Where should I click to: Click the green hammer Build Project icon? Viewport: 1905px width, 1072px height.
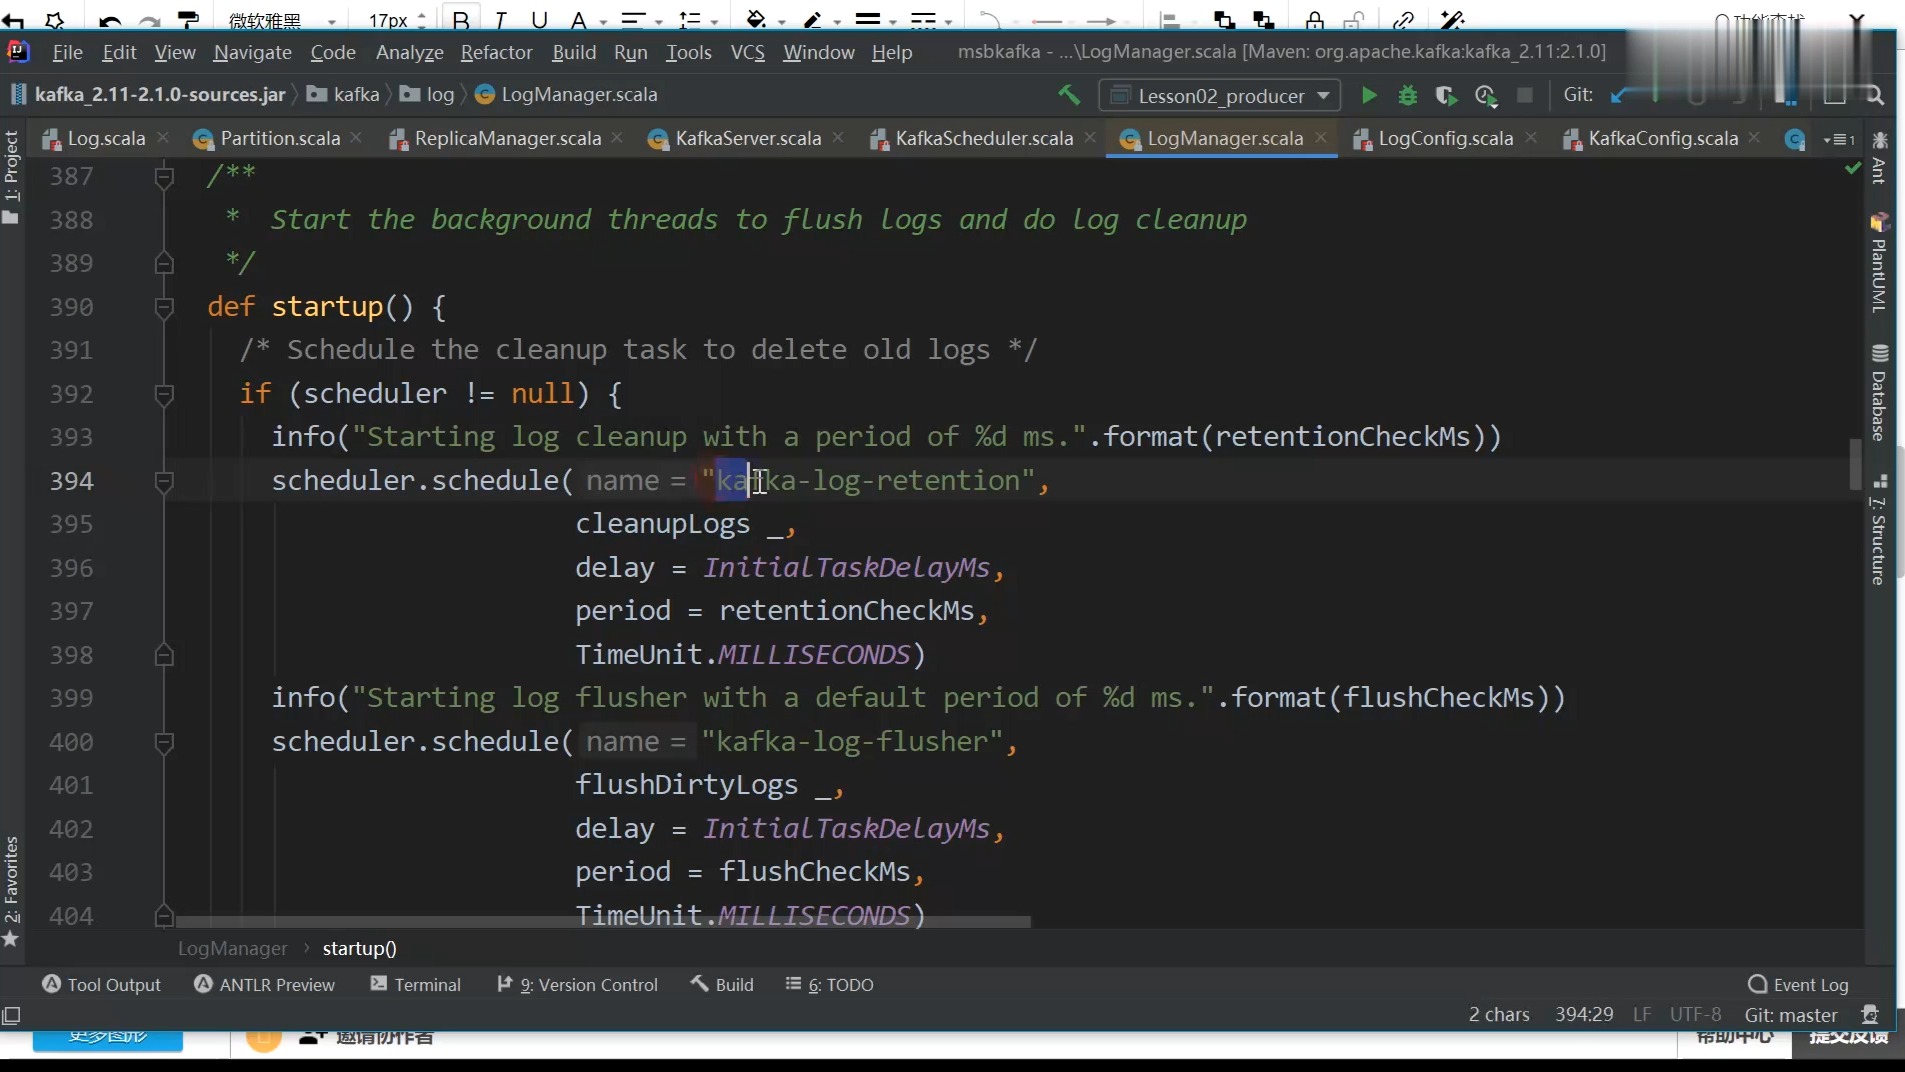[x=1069, y=95]
